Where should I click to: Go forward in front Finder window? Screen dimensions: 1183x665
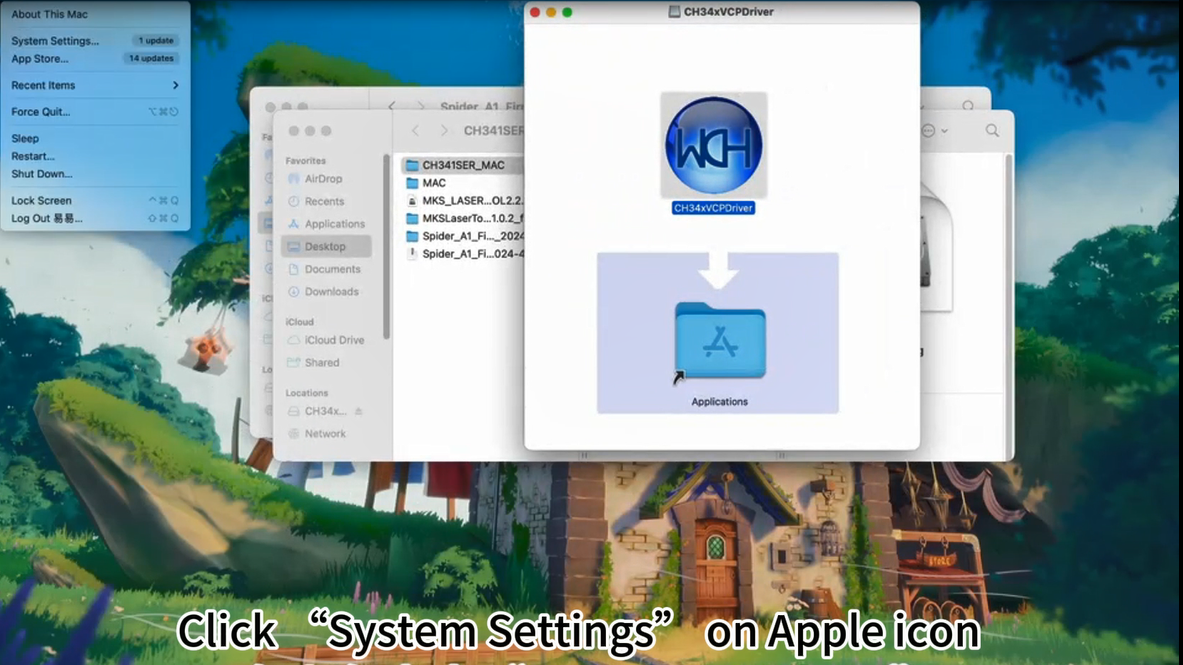(x=444, y=131)
